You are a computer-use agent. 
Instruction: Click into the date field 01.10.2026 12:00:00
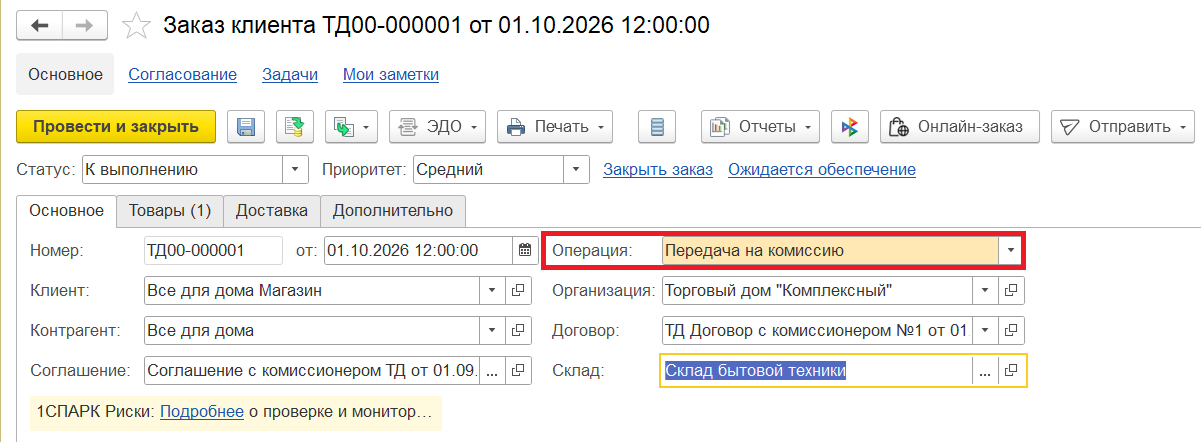click(x=419, y=250)
